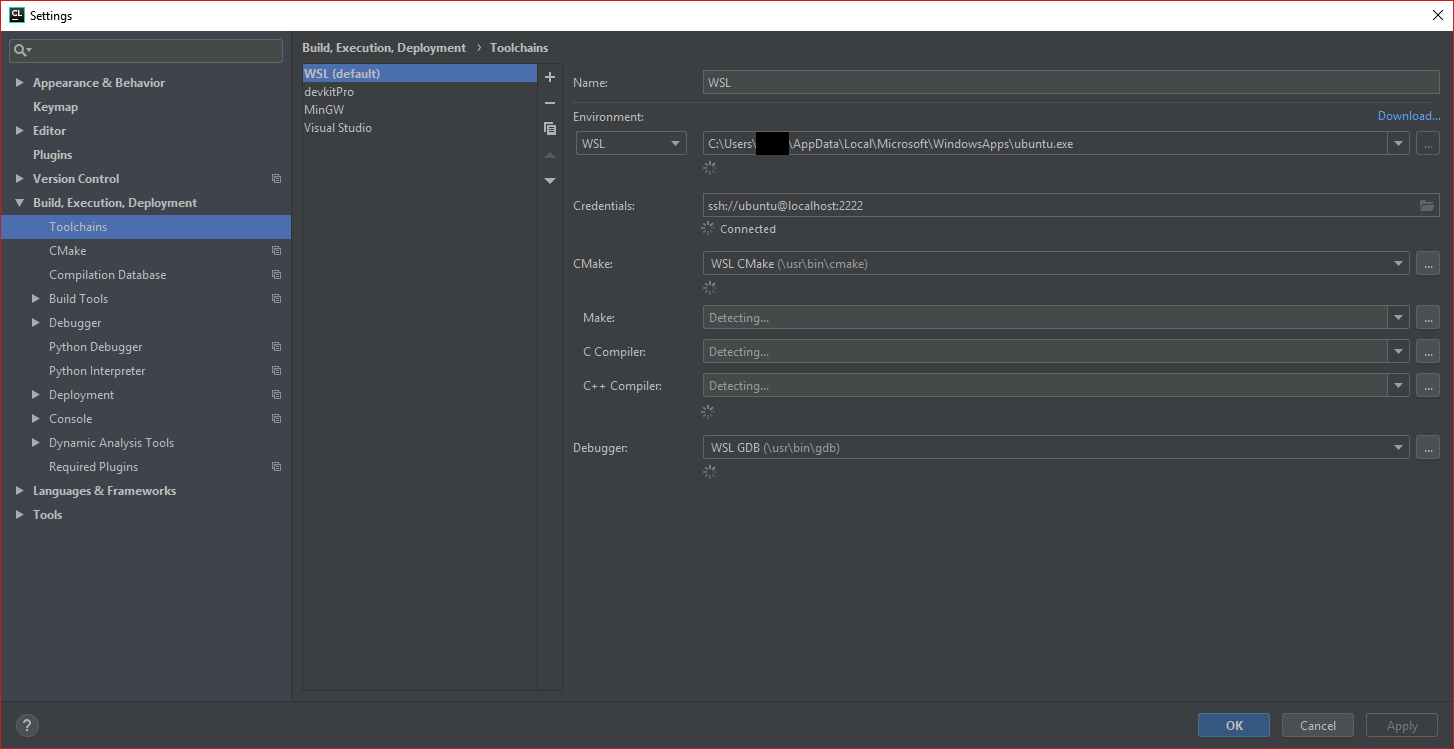Screen dimensions: 1454x749
Task: Click the Apply button
Action: point(1401,726)
